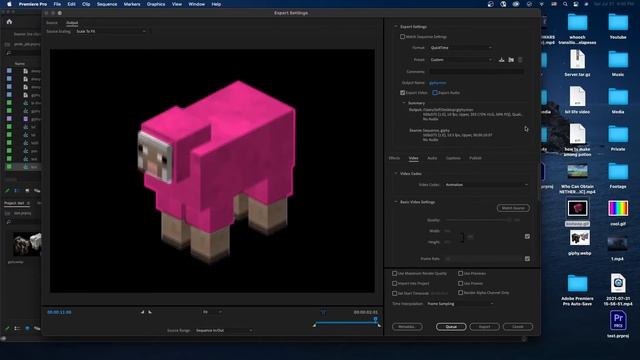Select the whoosh transition folder on desktop

(577, 29)
